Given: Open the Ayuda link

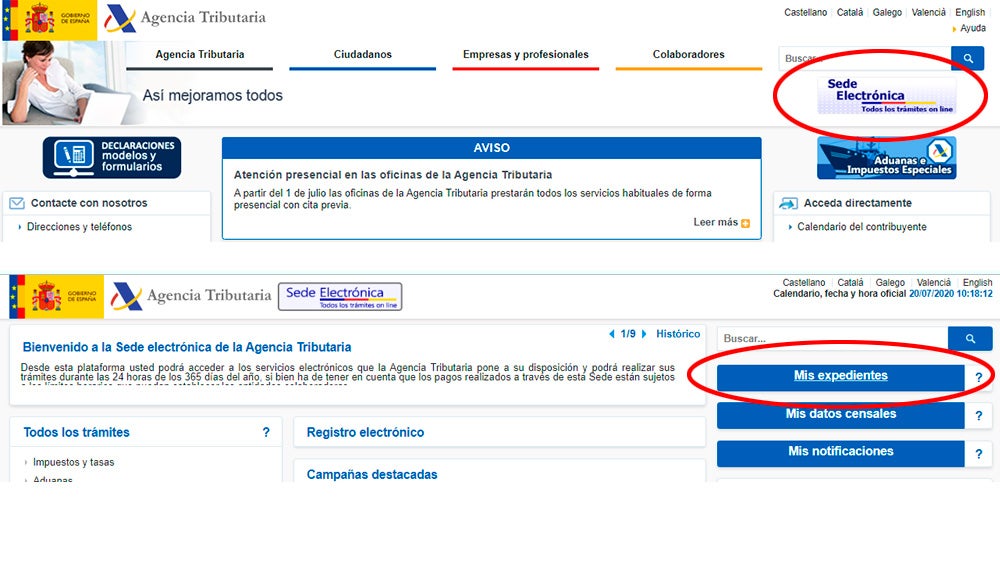Looking at the screenshot, I should click(x=973, y=28).
